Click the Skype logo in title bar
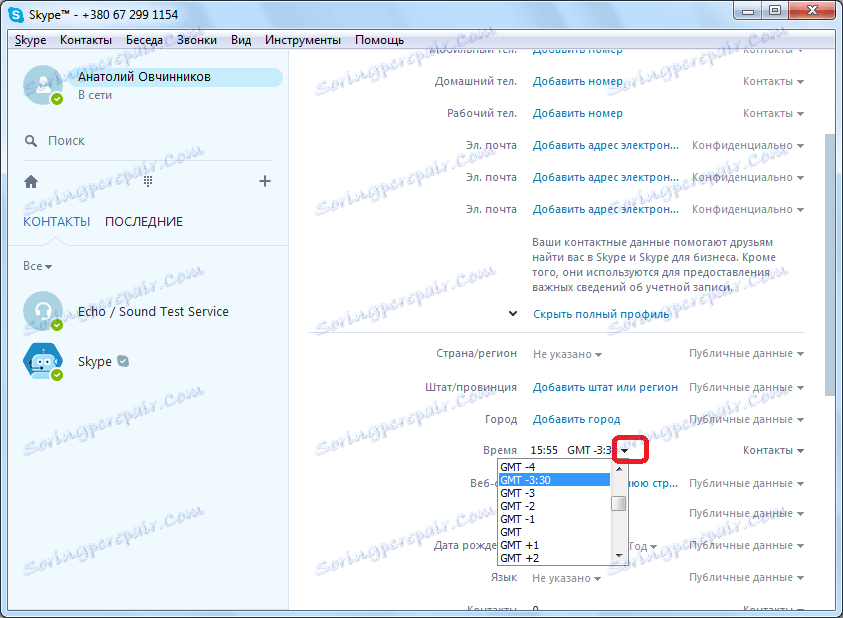 click(16, 15)
